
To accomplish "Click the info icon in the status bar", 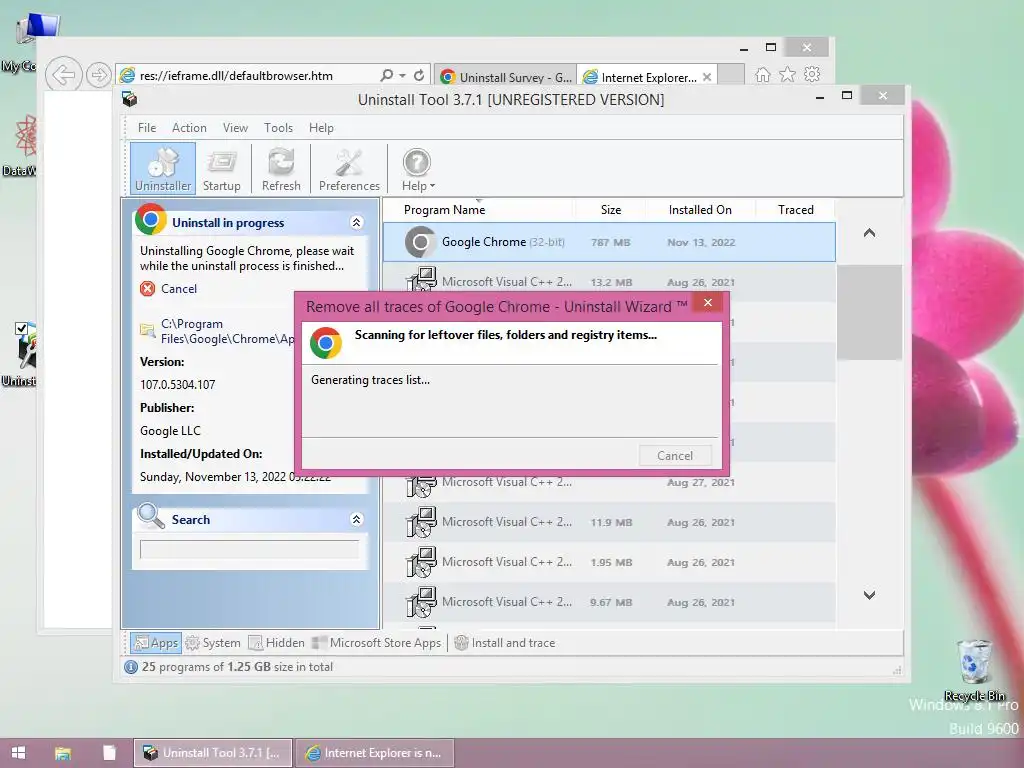I will point(131,667).
